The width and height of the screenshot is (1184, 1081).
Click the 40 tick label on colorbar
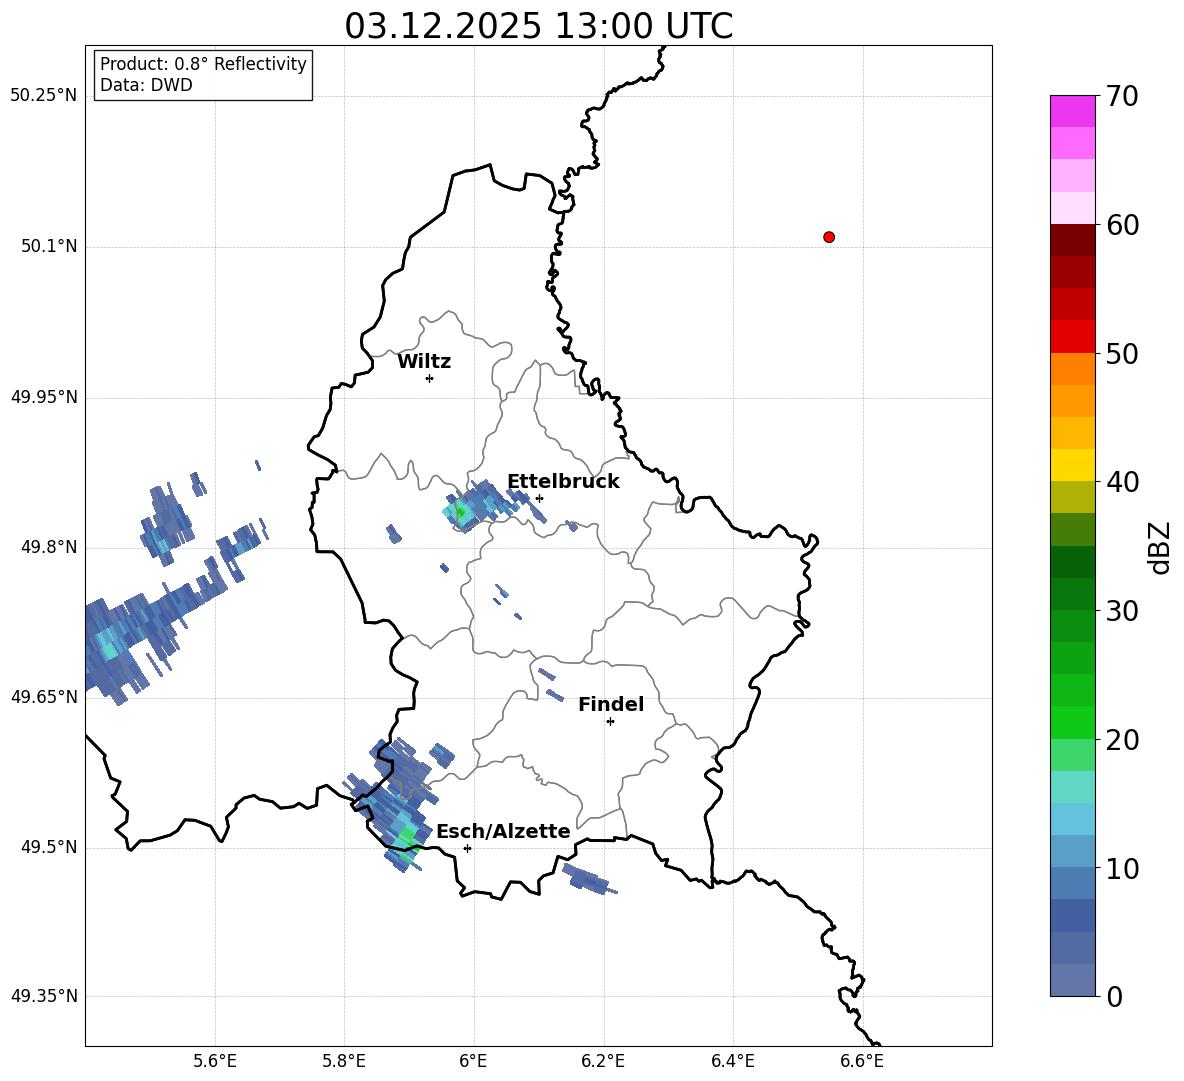pyautogui.click(x=1122, y=482)
